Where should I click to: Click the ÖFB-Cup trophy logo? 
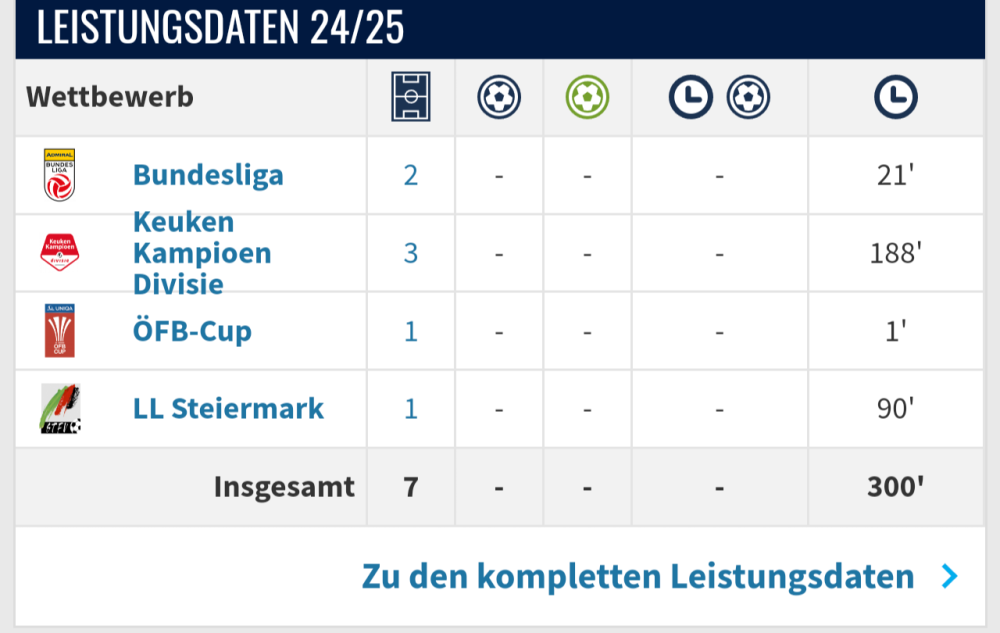[60, 331]
